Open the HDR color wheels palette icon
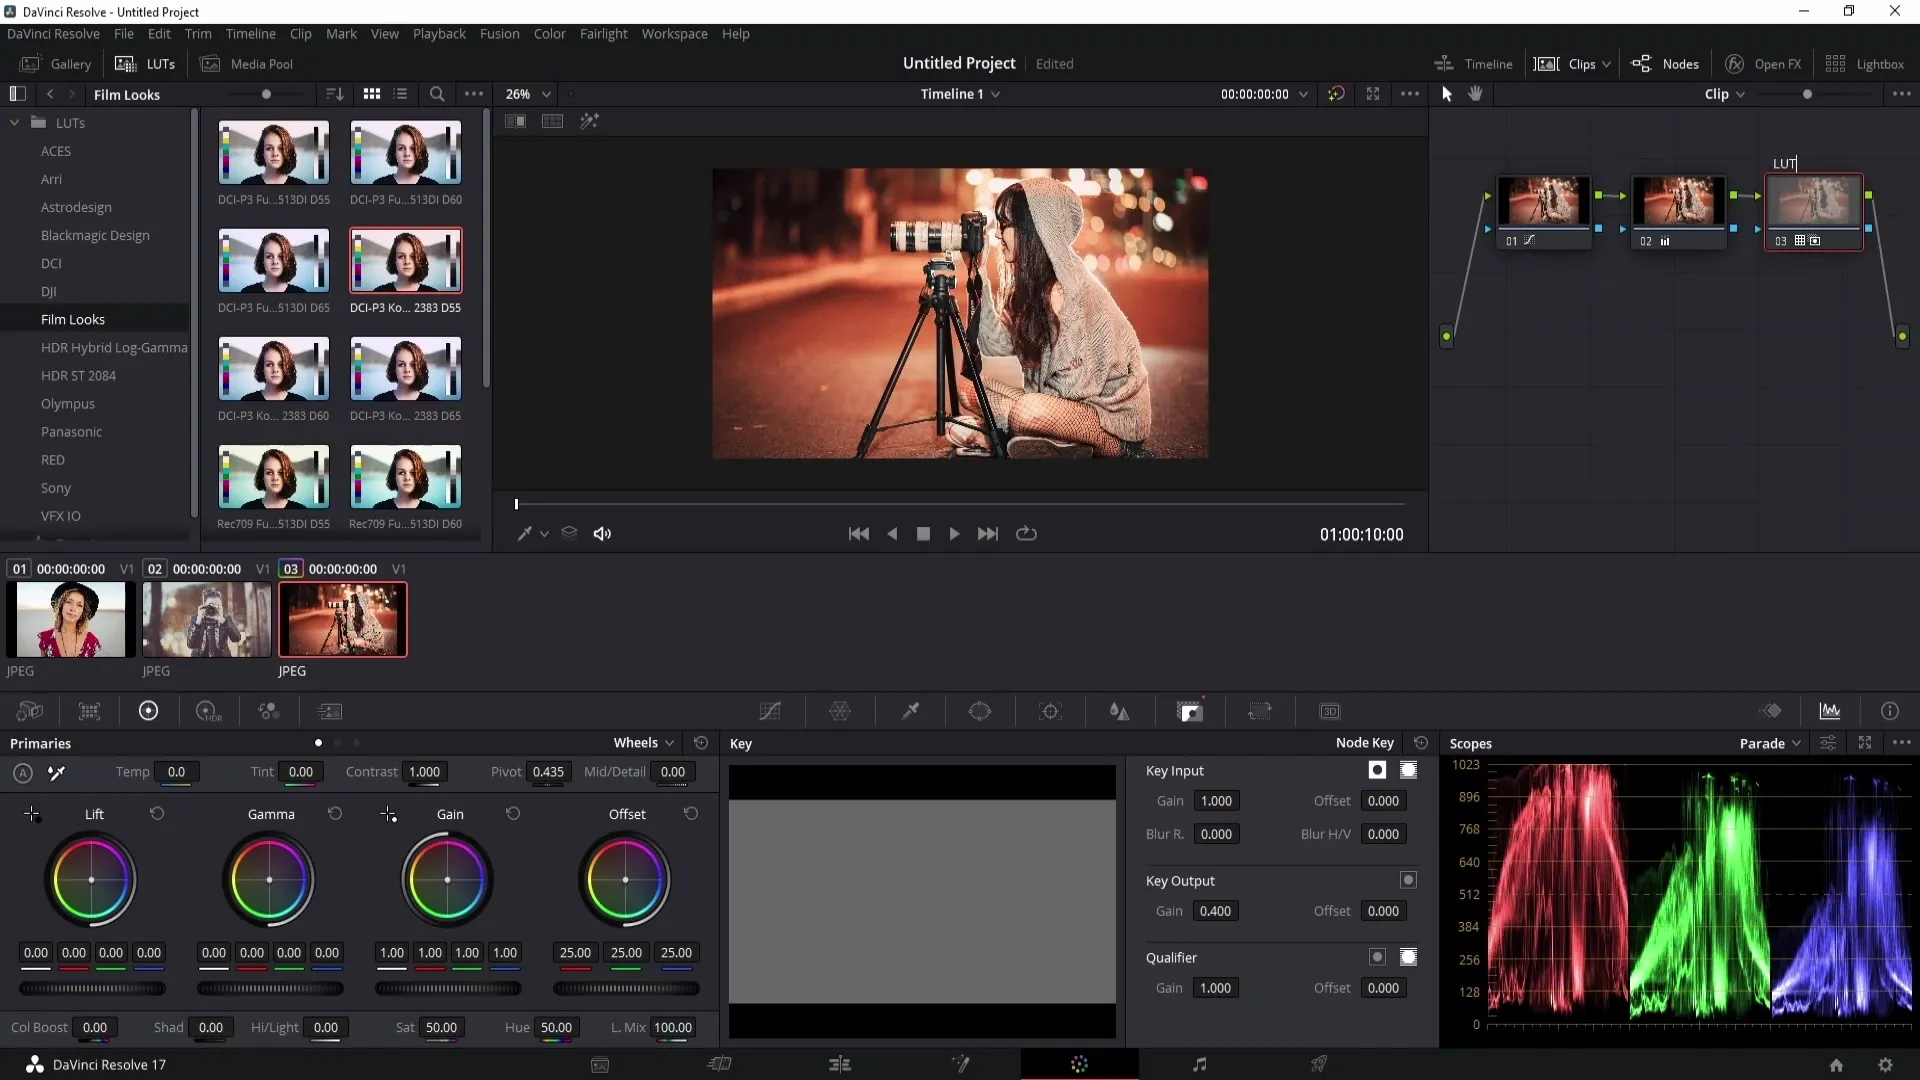 tap(209, 711)
